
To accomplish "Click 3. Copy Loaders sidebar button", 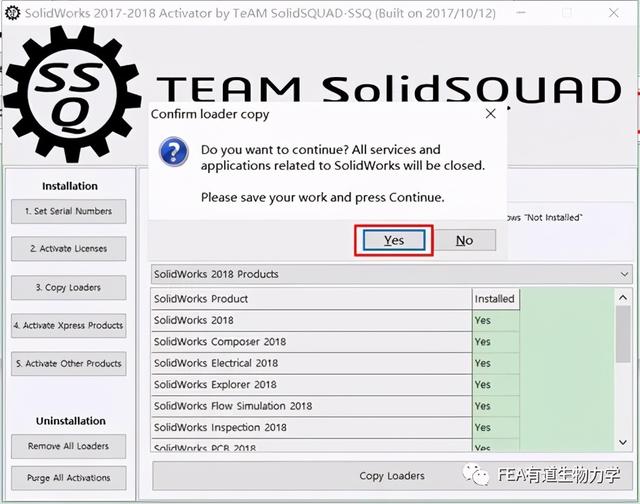I will point(69,288).
